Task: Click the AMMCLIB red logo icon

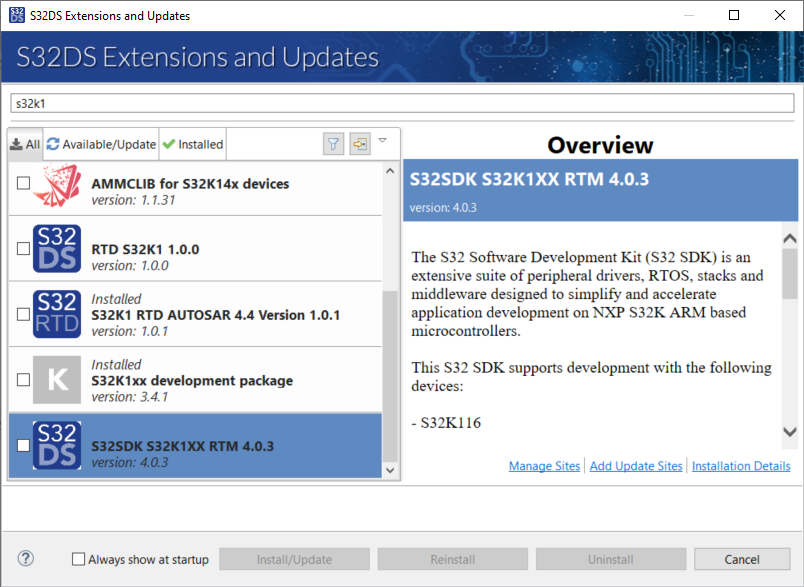Action: pyautogui.click(x=57, y=187)
